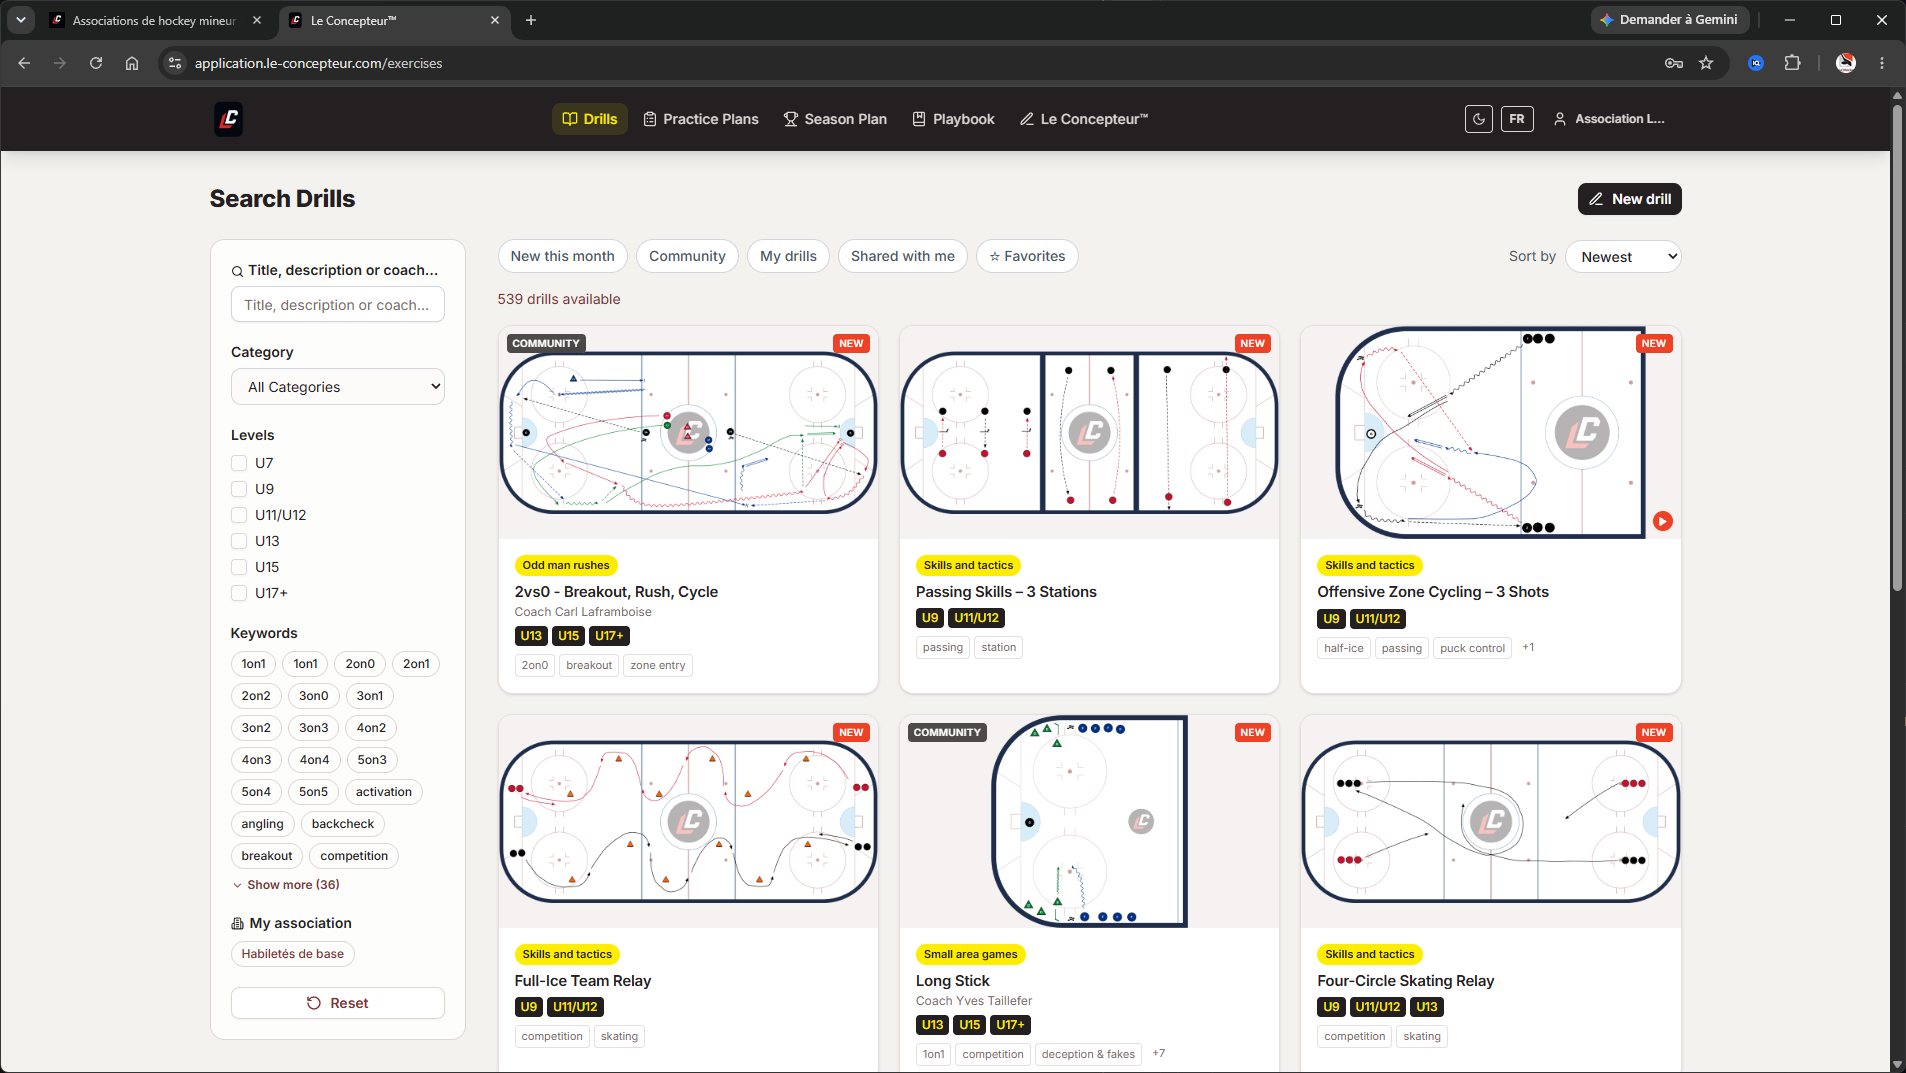
Task: Expand Show more (36) keywords
Action: [287, 885]
